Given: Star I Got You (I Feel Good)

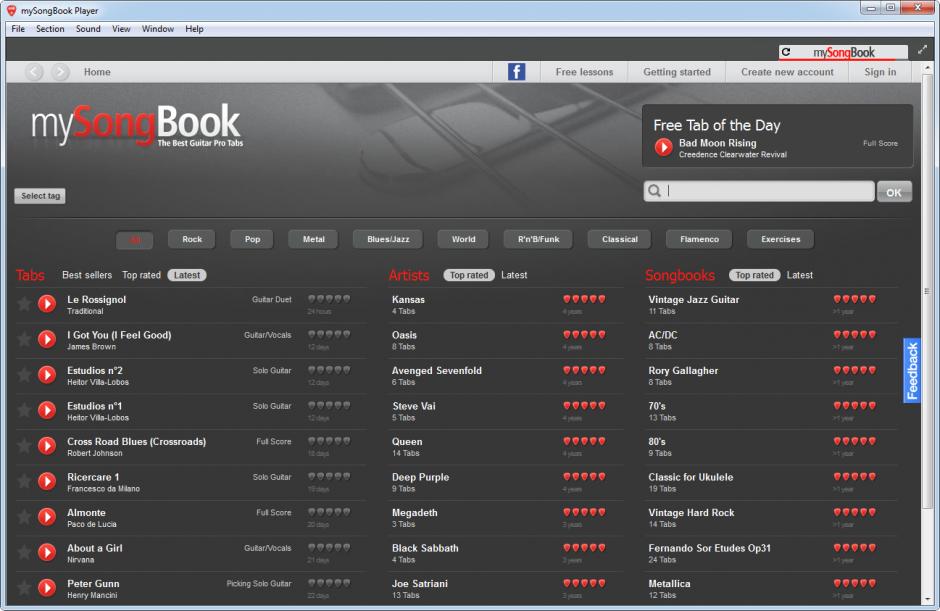Looking at the screenshot, I should (24, 339).
